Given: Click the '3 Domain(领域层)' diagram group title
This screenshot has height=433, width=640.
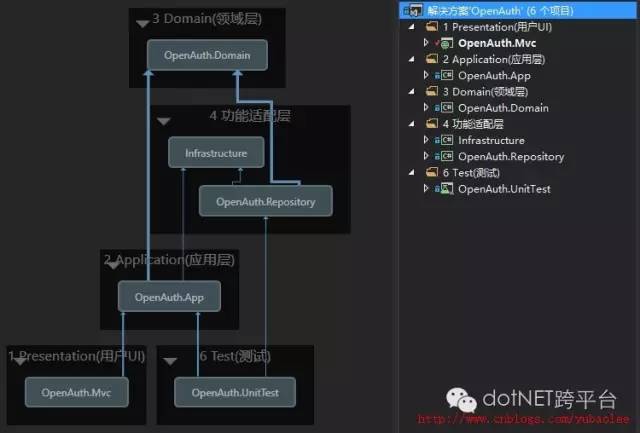Looking at the screenshot, I should 207,18.
